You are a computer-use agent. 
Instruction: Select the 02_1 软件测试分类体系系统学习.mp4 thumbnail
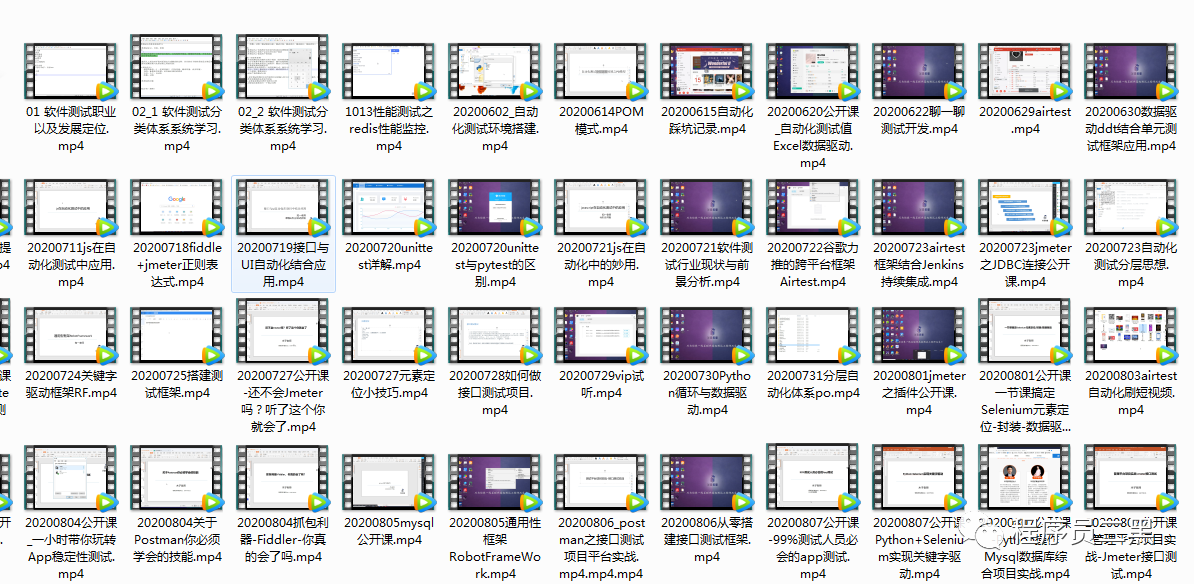pyautogui.click(x=177, y=67)
